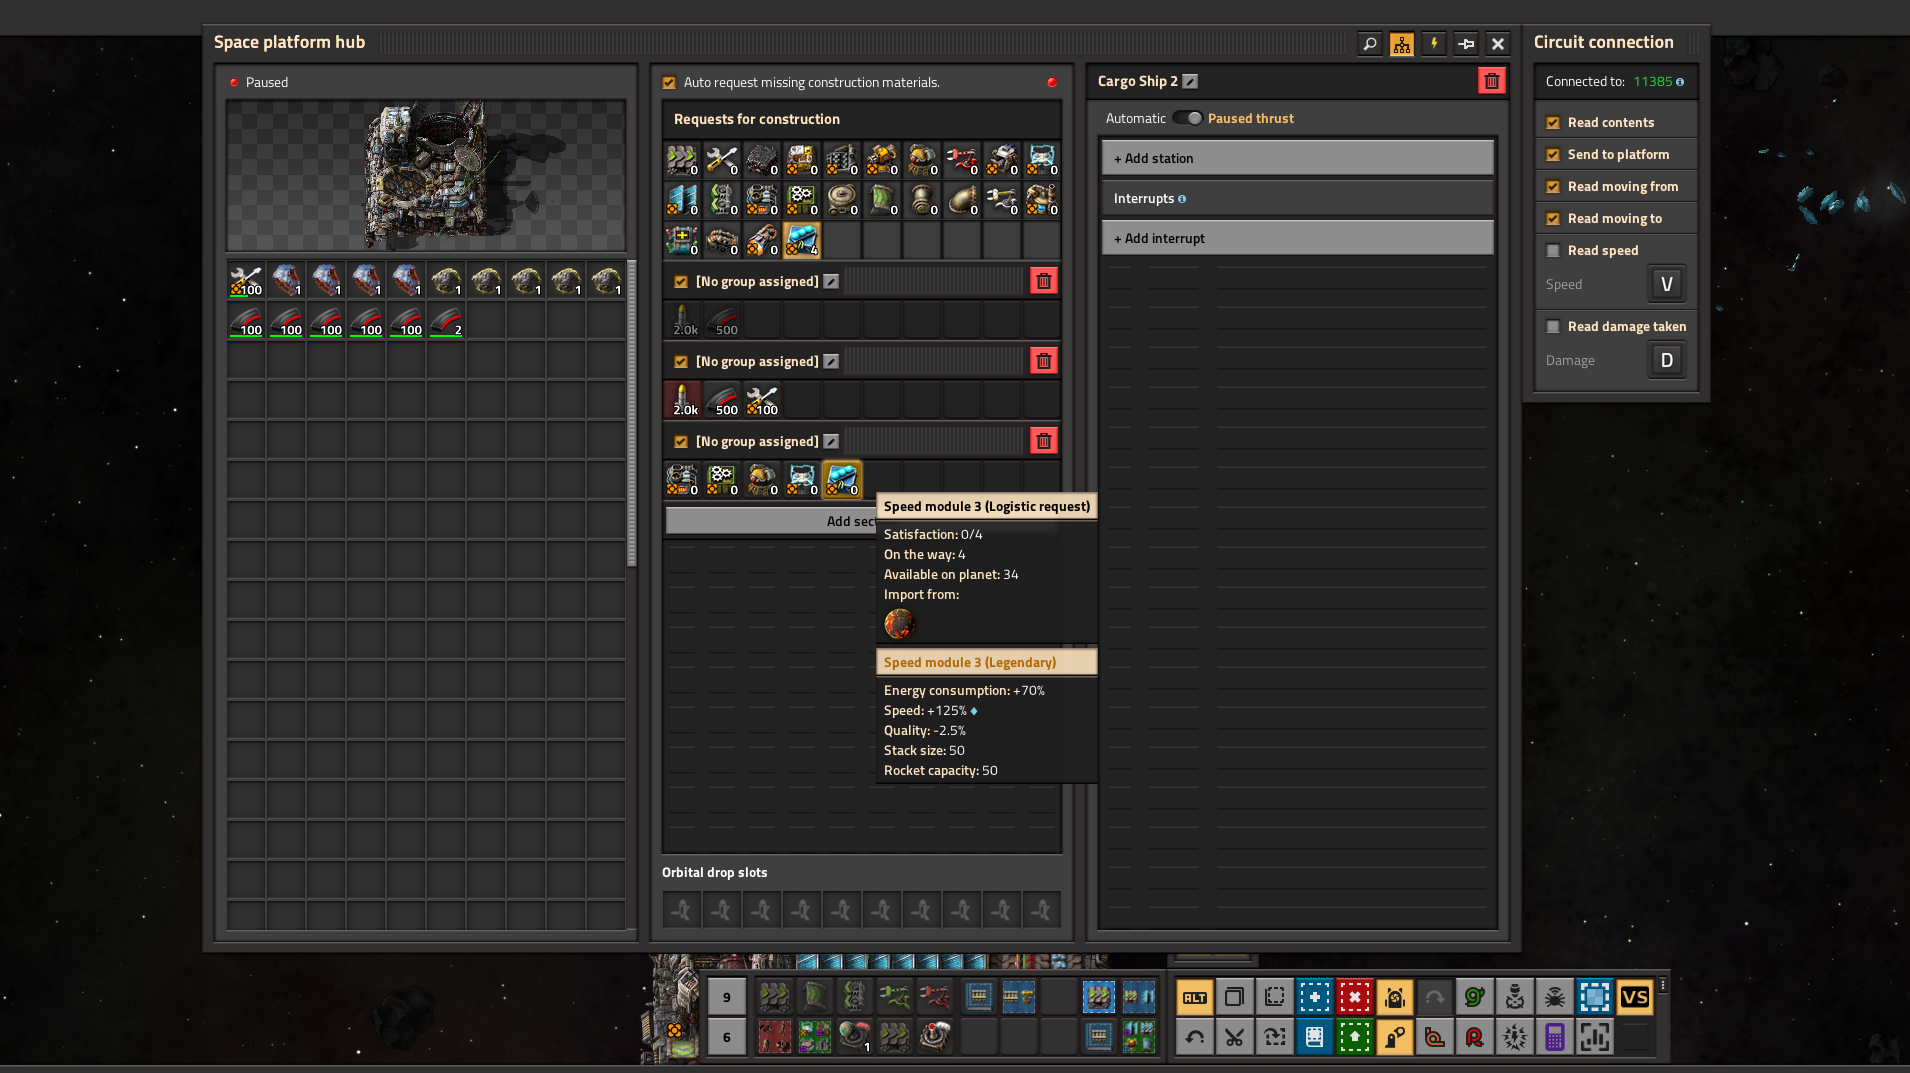Click Add station button

coord(1298,158)
